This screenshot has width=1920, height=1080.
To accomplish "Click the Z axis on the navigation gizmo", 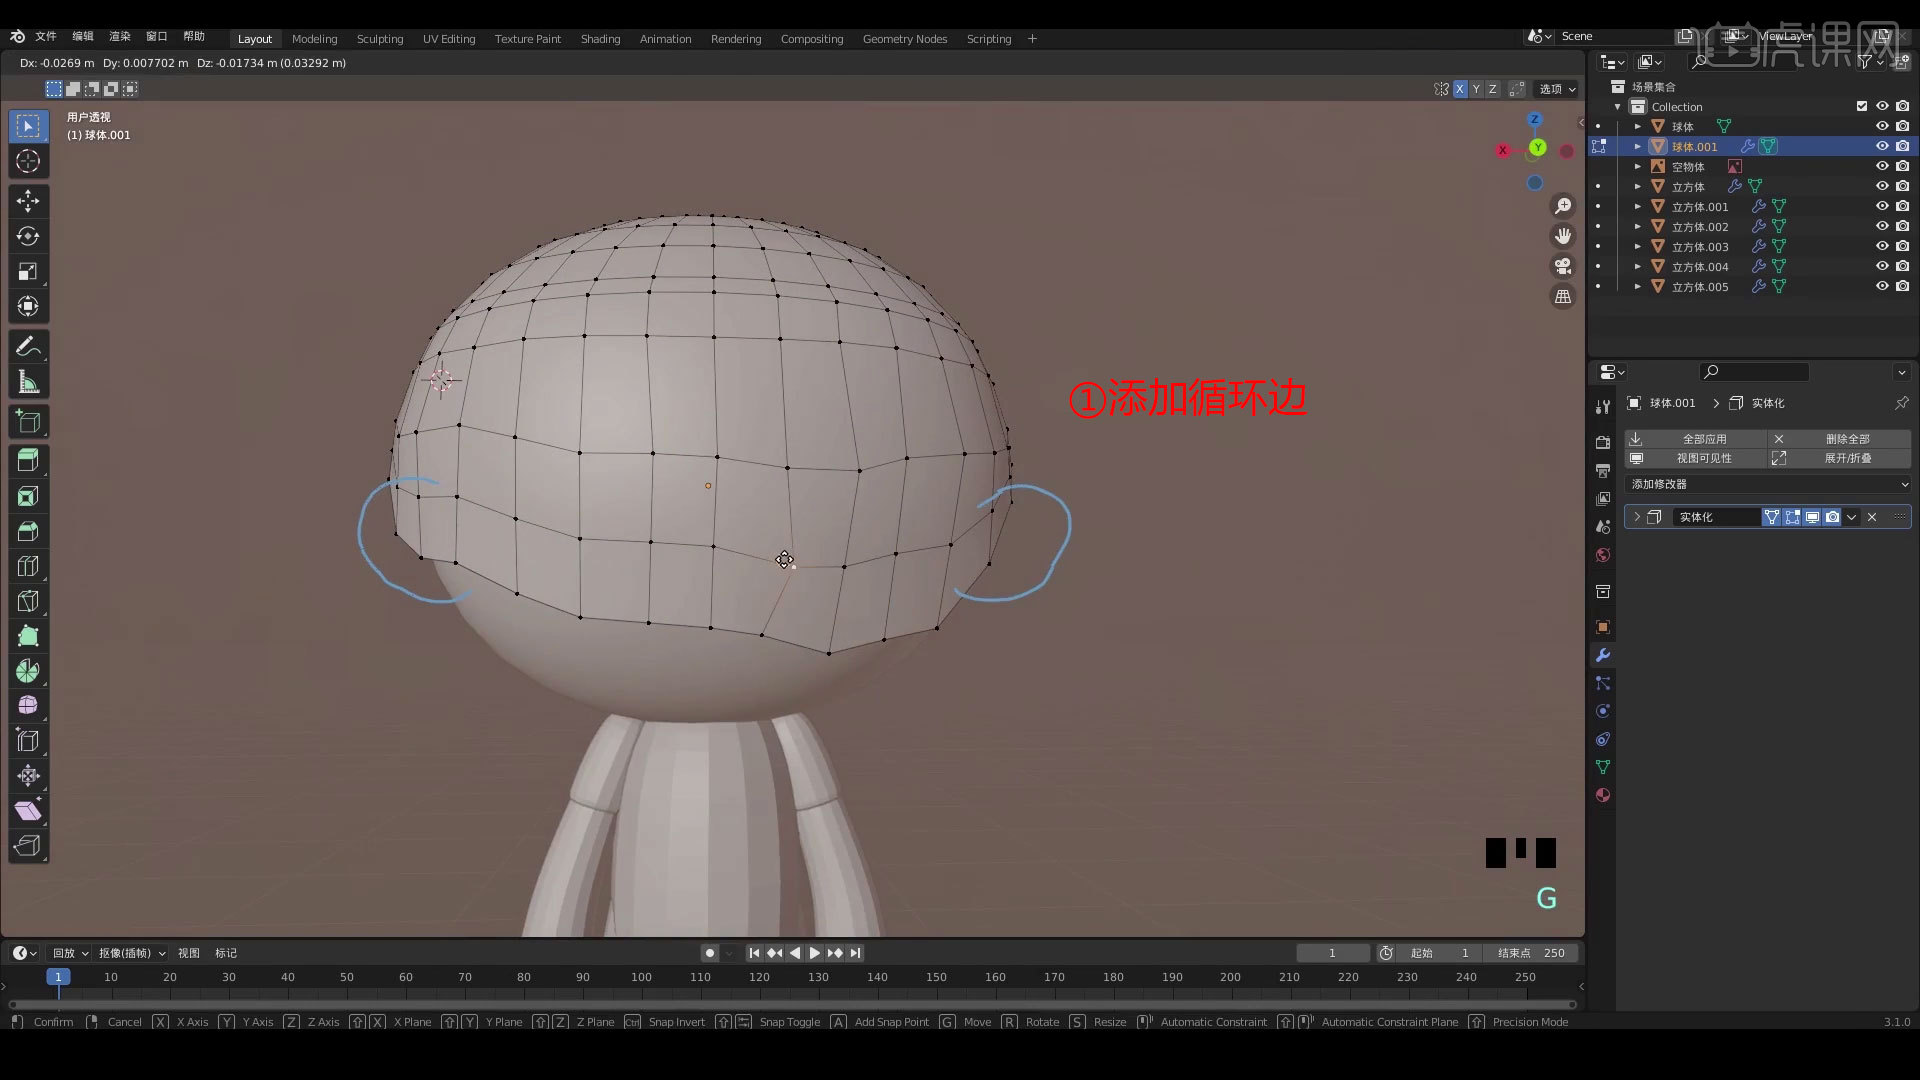I will coord(1535,119).
